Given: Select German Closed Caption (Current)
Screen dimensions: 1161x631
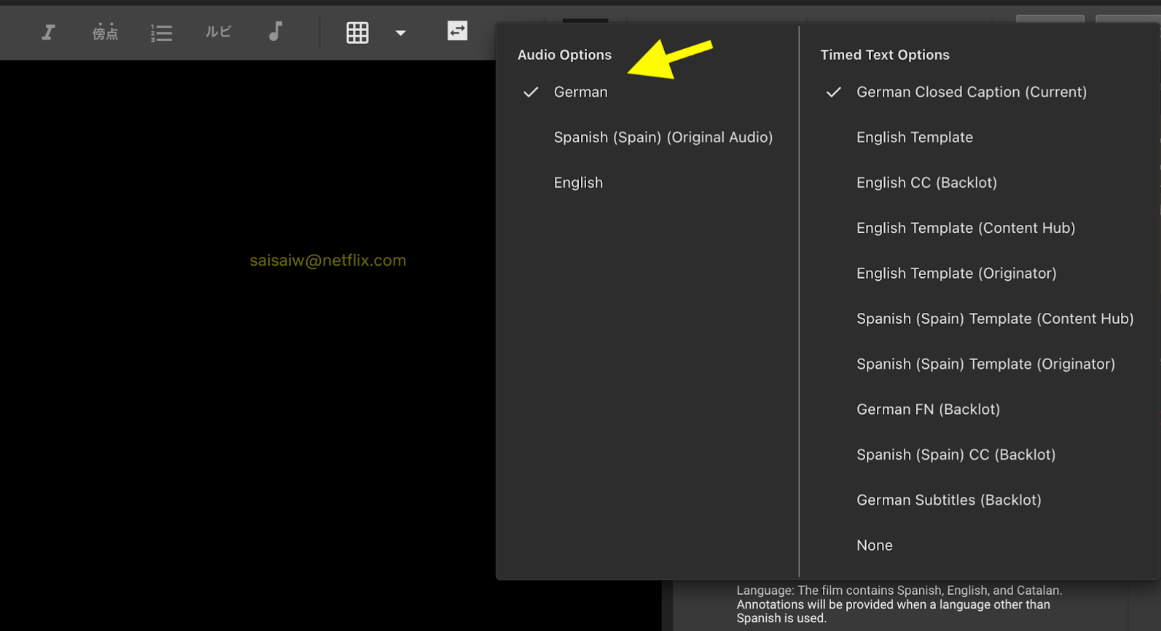Looking at the screenshot, I should click(x=971, y=92).
